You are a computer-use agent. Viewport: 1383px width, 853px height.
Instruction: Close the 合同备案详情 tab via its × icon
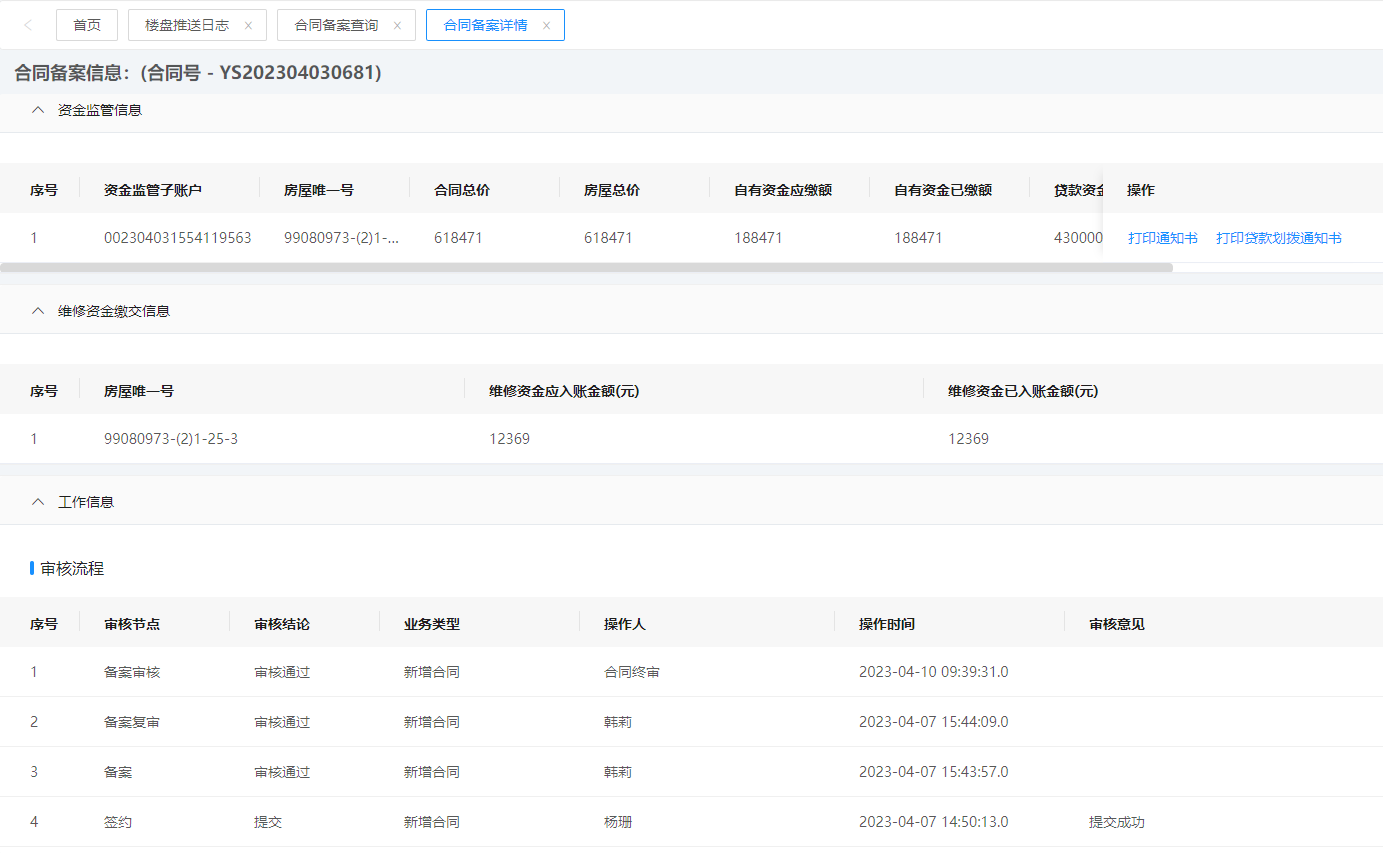[x=546, y=24]
